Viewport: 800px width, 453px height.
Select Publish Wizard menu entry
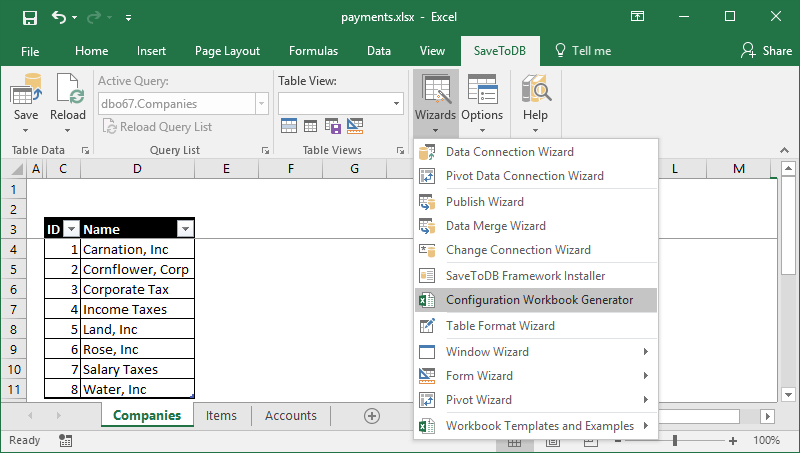click(x=536, y=202)
